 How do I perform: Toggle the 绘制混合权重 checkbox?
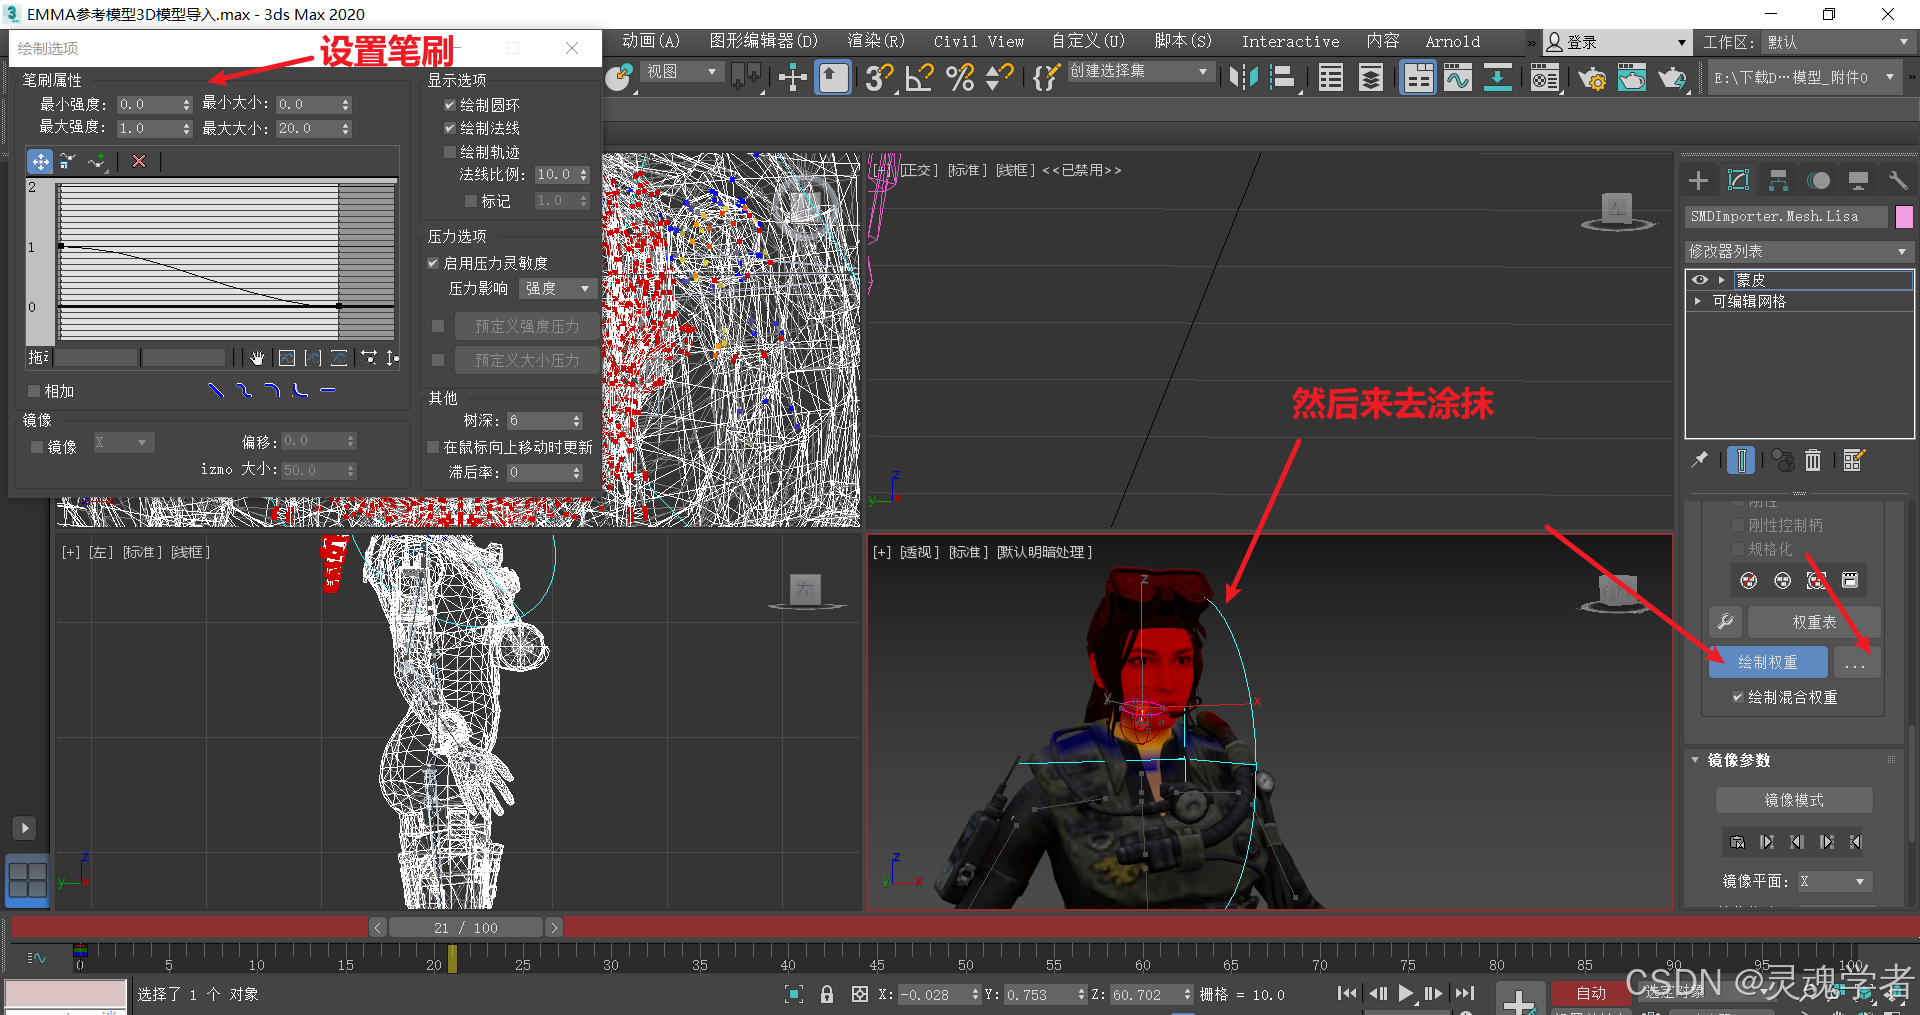1738,697
